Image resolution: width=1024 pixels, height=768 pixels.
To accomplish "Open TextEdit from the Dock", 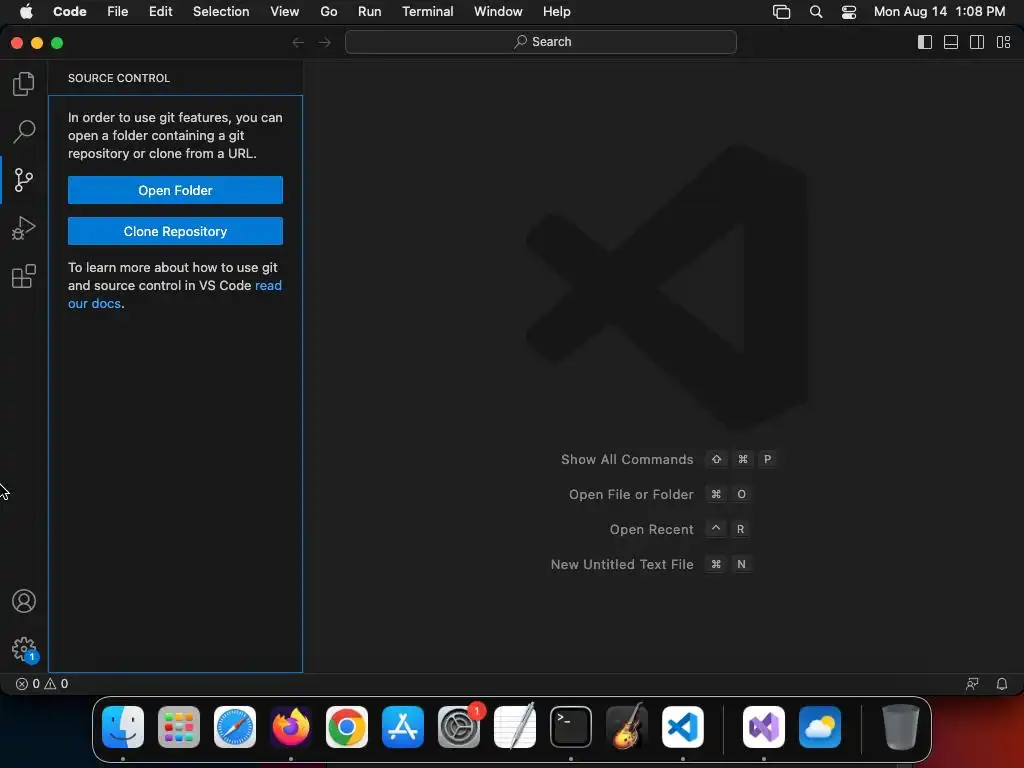I will click(515, 727).
